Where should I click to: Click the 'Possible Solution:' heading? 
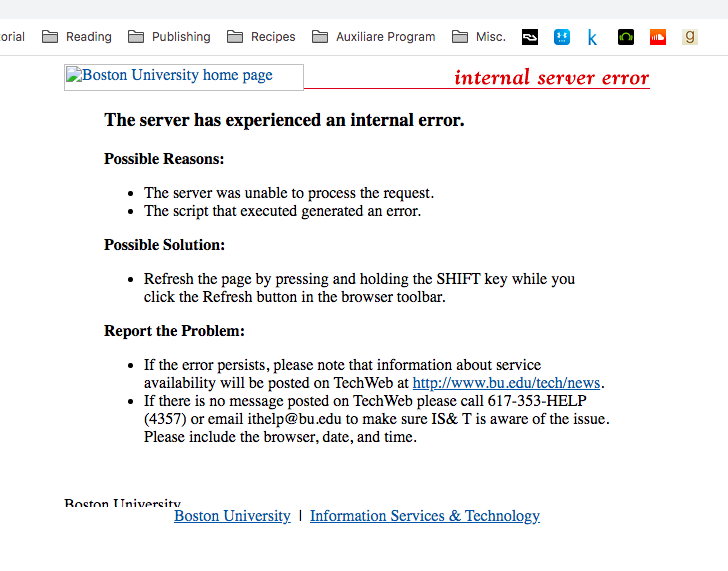(164, 245)
